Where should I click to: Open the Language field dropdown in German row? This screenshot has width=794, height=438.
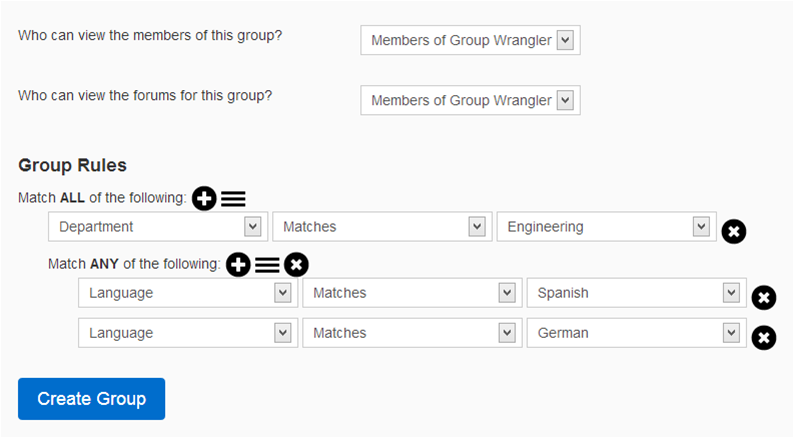point(188,333)
